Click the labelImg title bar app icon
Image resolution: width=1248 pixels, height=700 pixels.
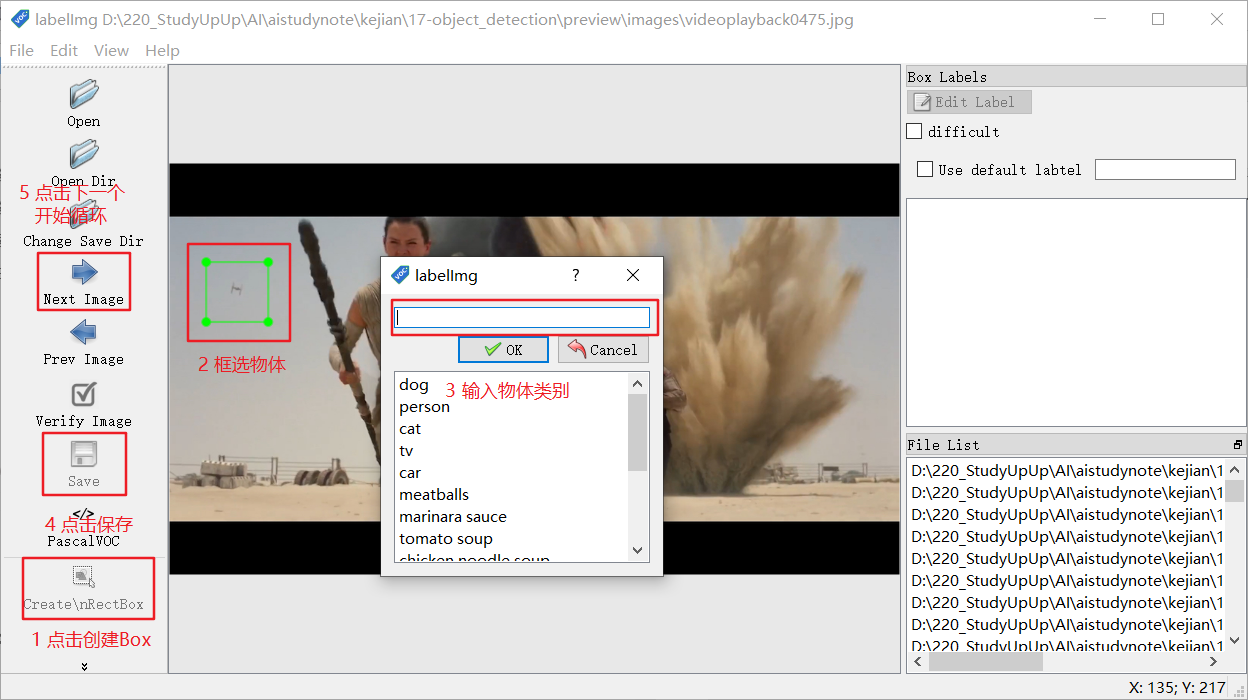click(18, 18)
